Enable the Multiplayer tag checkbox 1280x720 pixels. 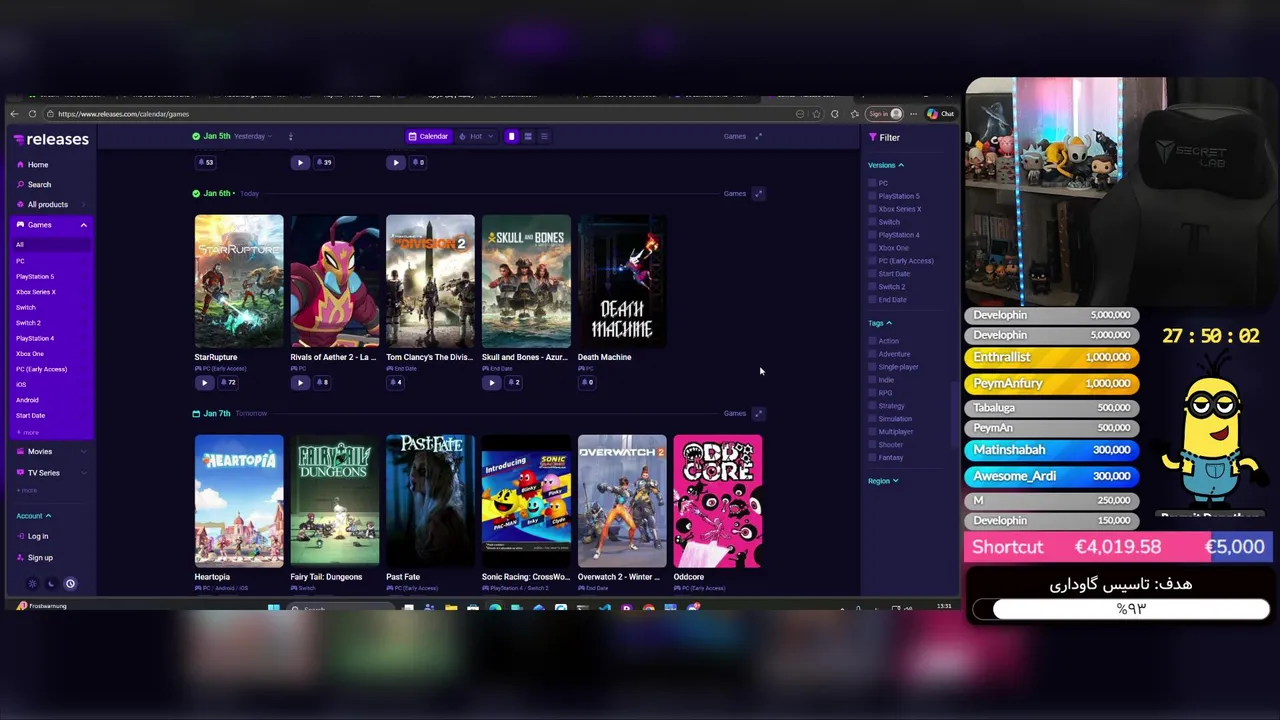[x=872, y=432]
